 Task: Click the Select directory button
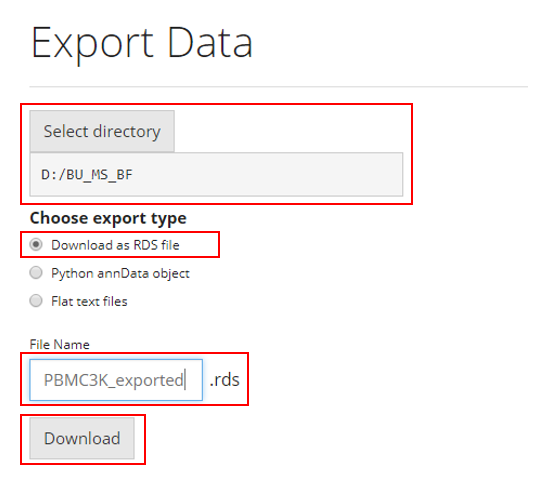coord(102,131)
